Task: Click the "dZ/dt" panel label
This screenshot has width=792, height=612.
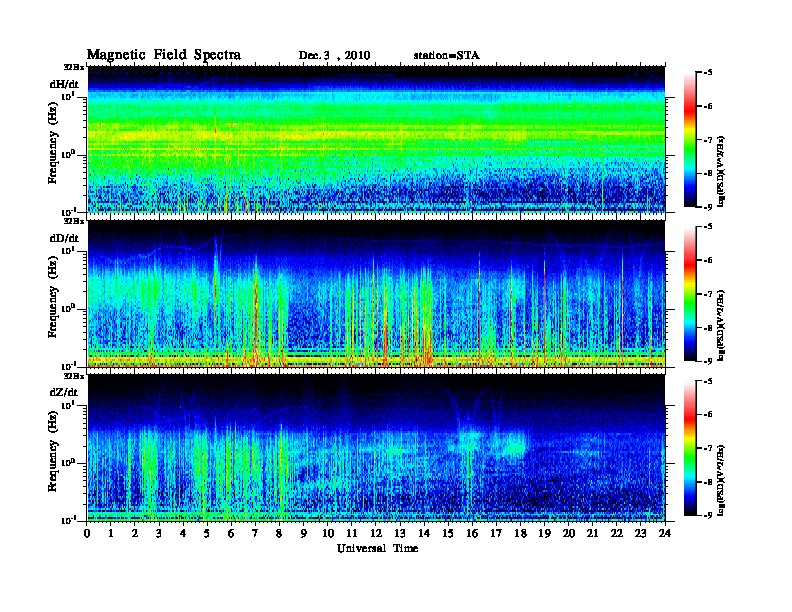Action: click(x=64, y=392)
